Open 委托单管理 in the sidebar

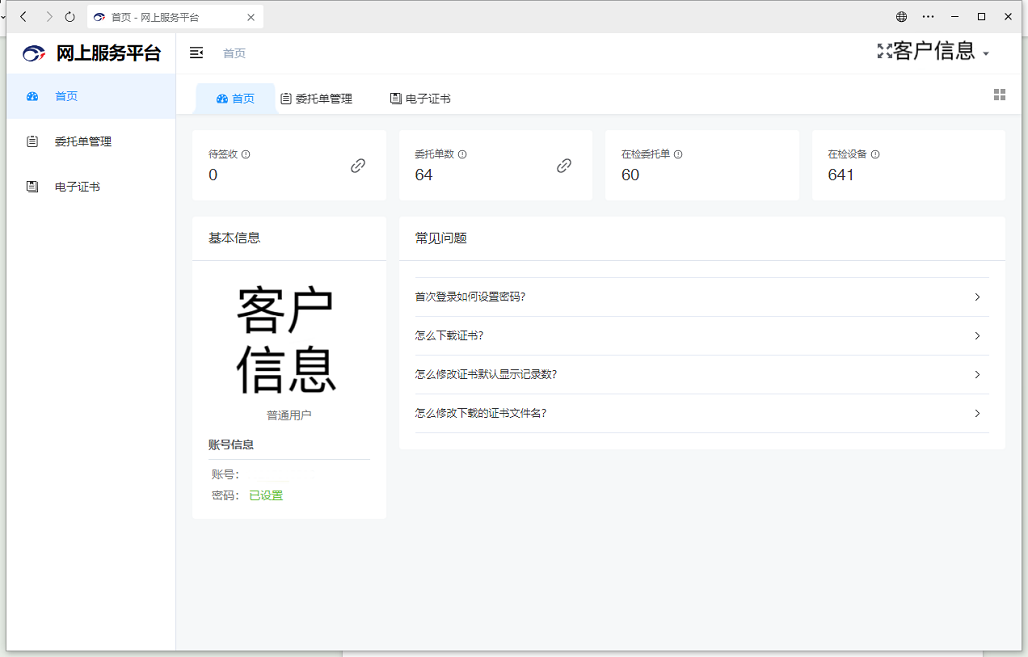point(83,142)
